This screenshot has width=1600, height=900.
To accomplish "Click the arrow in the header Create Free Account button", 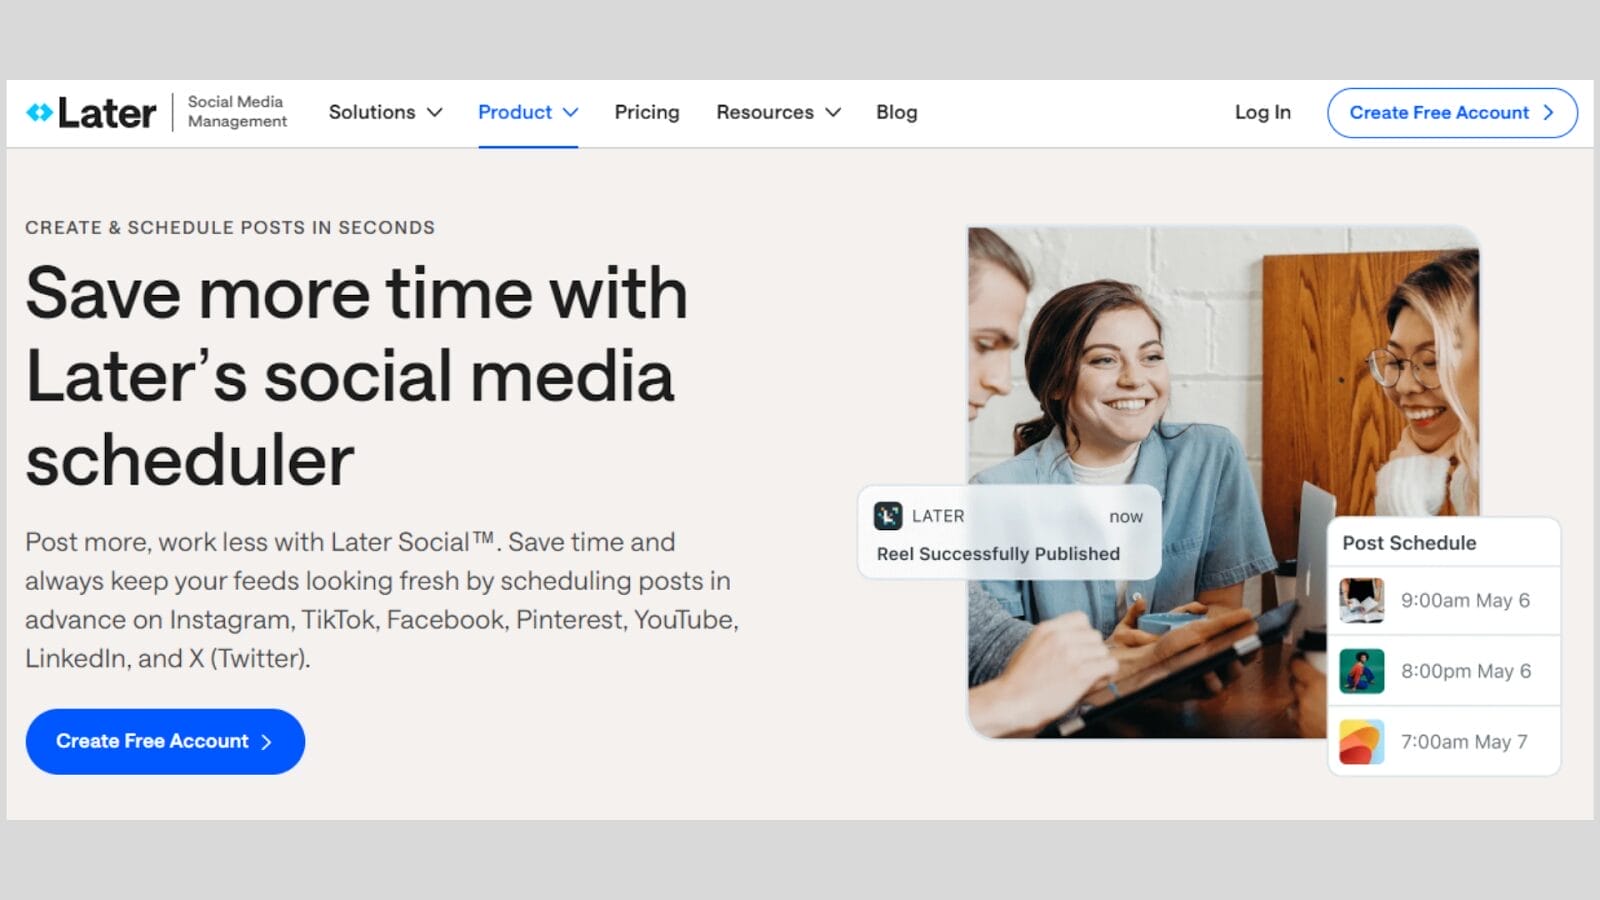I will (x=1548, y=113).
